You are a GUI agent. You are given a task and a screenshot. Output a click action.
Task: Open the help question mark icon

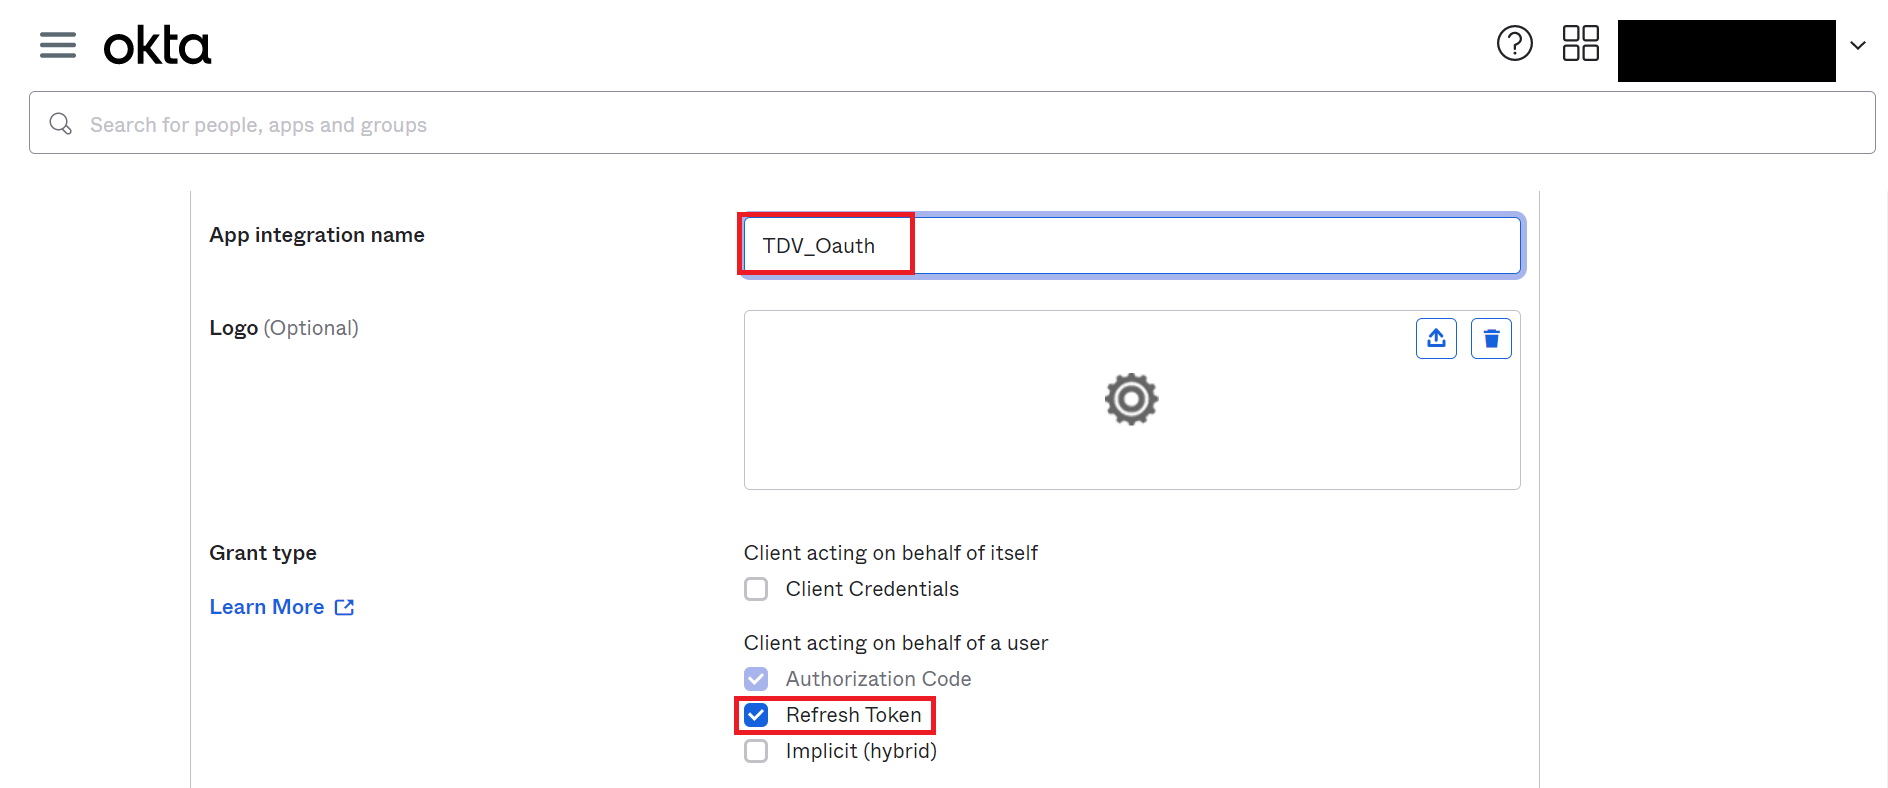coord(1514,43)
